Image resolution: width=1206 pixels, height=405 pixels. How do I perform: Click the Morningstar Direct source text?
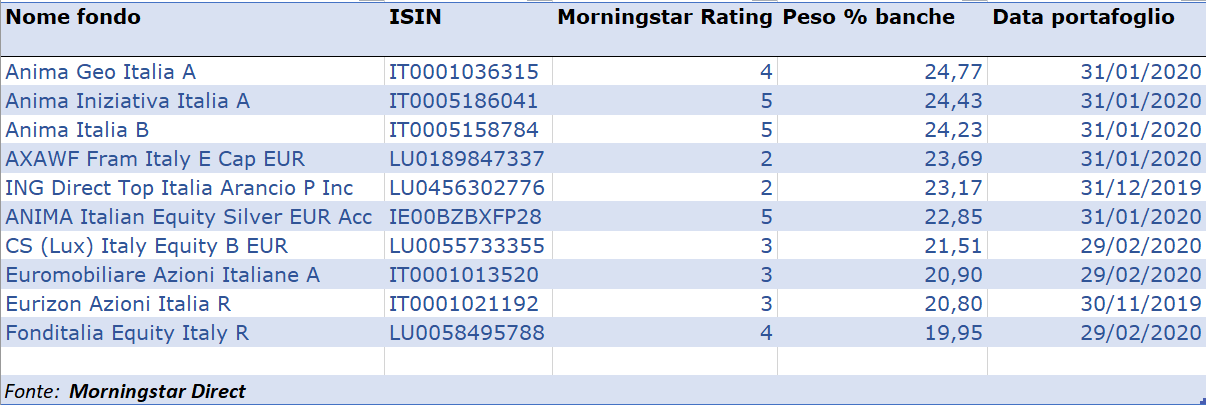(x=157, y=392)
